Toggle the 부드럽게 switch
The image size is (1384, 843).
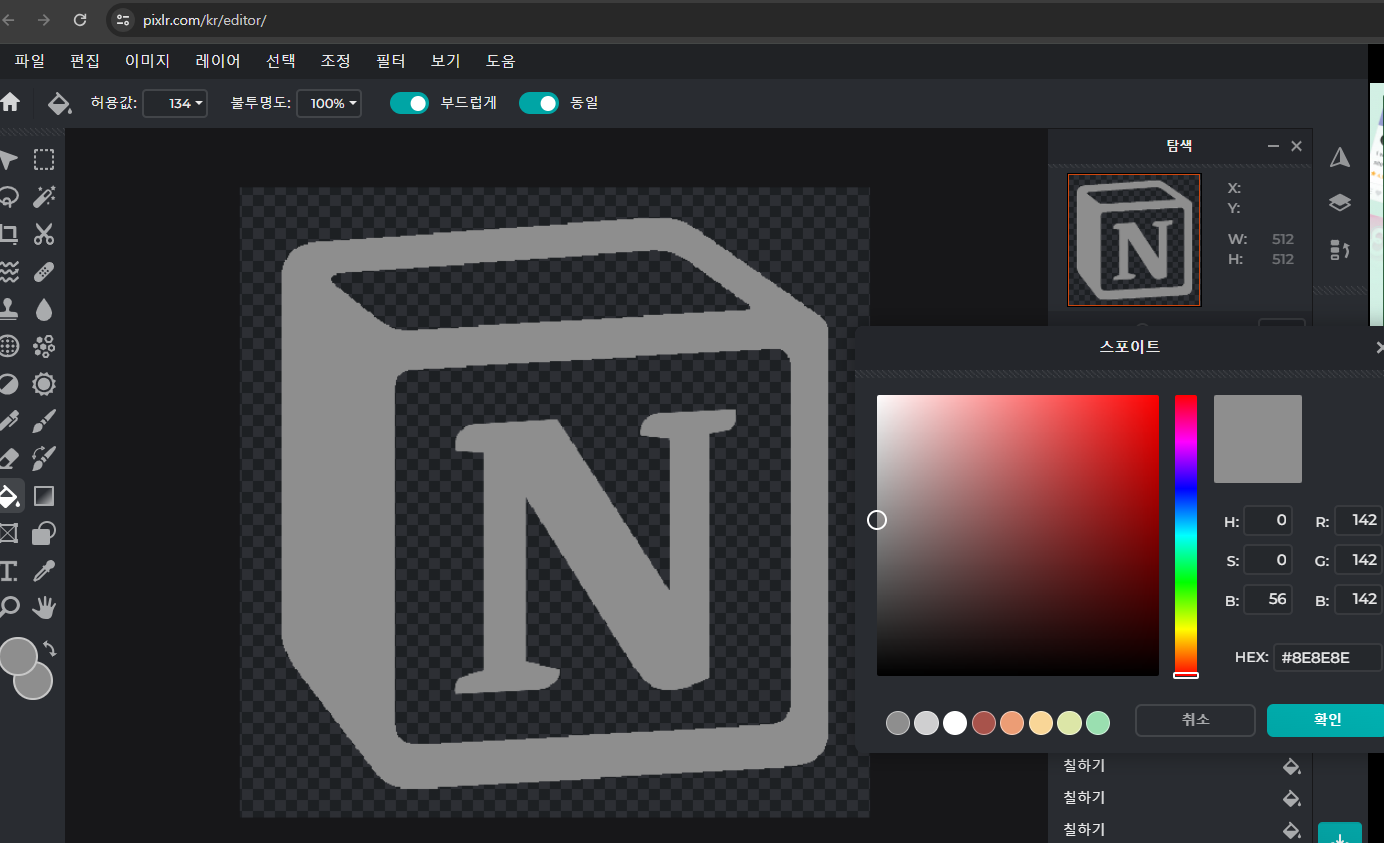tap(409, 103)
